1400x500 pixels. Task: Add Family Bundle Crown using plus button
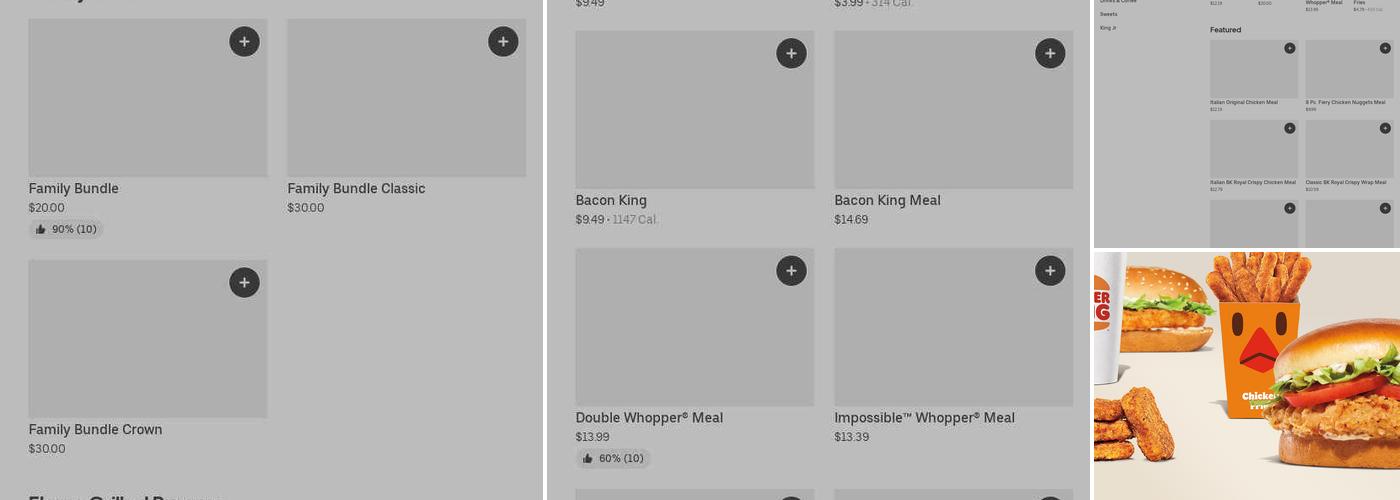(x=244, y=283)
